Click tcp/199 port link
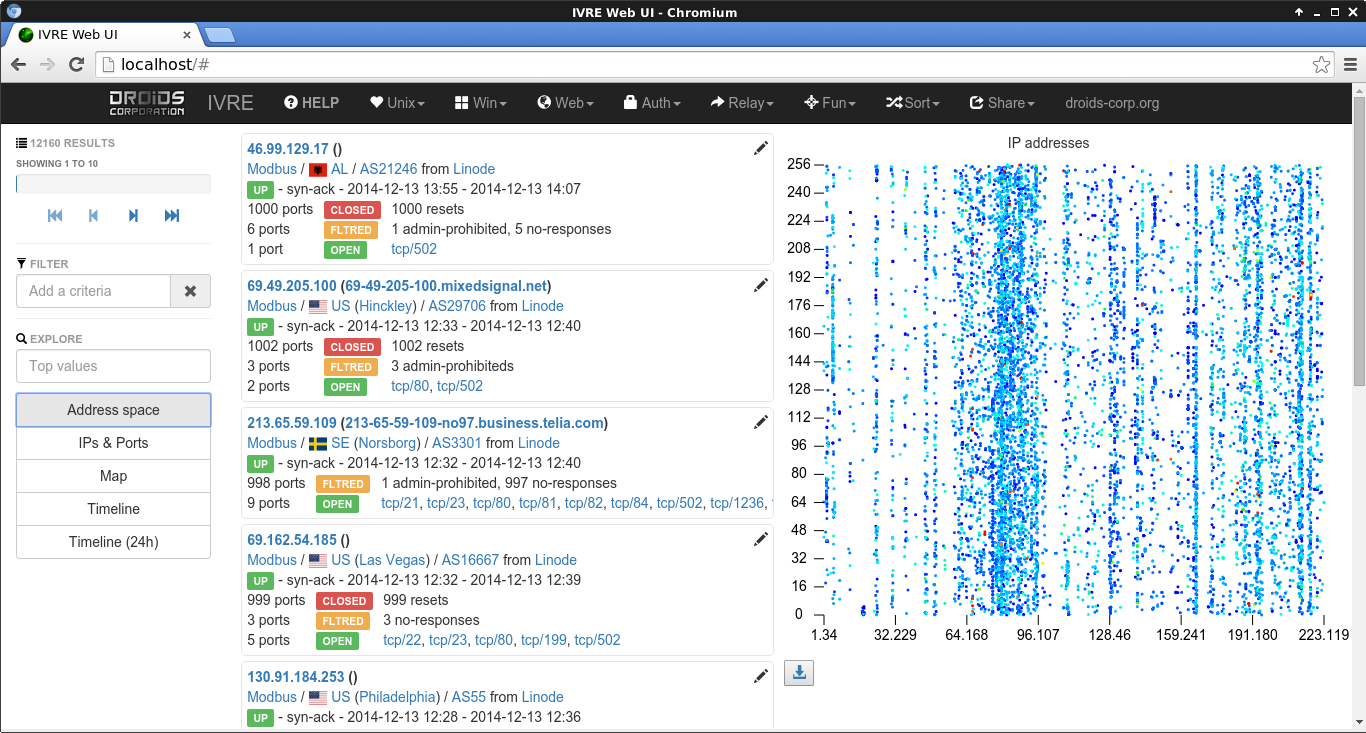1366x733 pixels. pos(544,640)
